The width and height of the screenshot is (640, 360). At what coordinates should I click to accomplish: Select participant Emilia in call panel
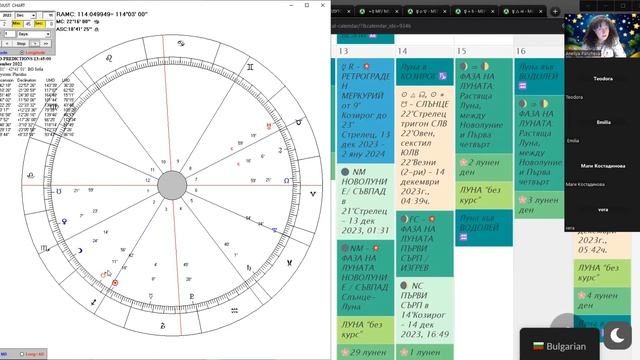(602, 122)
